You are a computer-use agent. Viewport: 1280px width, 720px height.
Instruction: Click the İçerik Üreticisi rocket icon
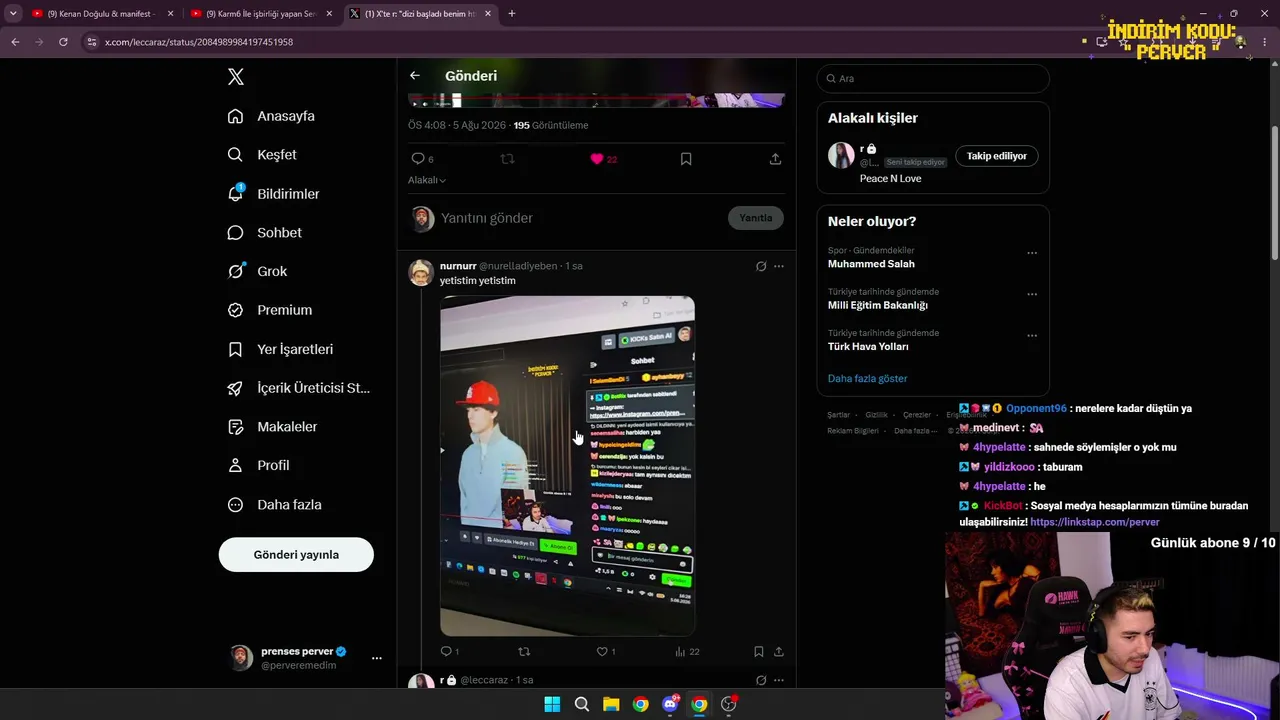[x=235, y=388]
